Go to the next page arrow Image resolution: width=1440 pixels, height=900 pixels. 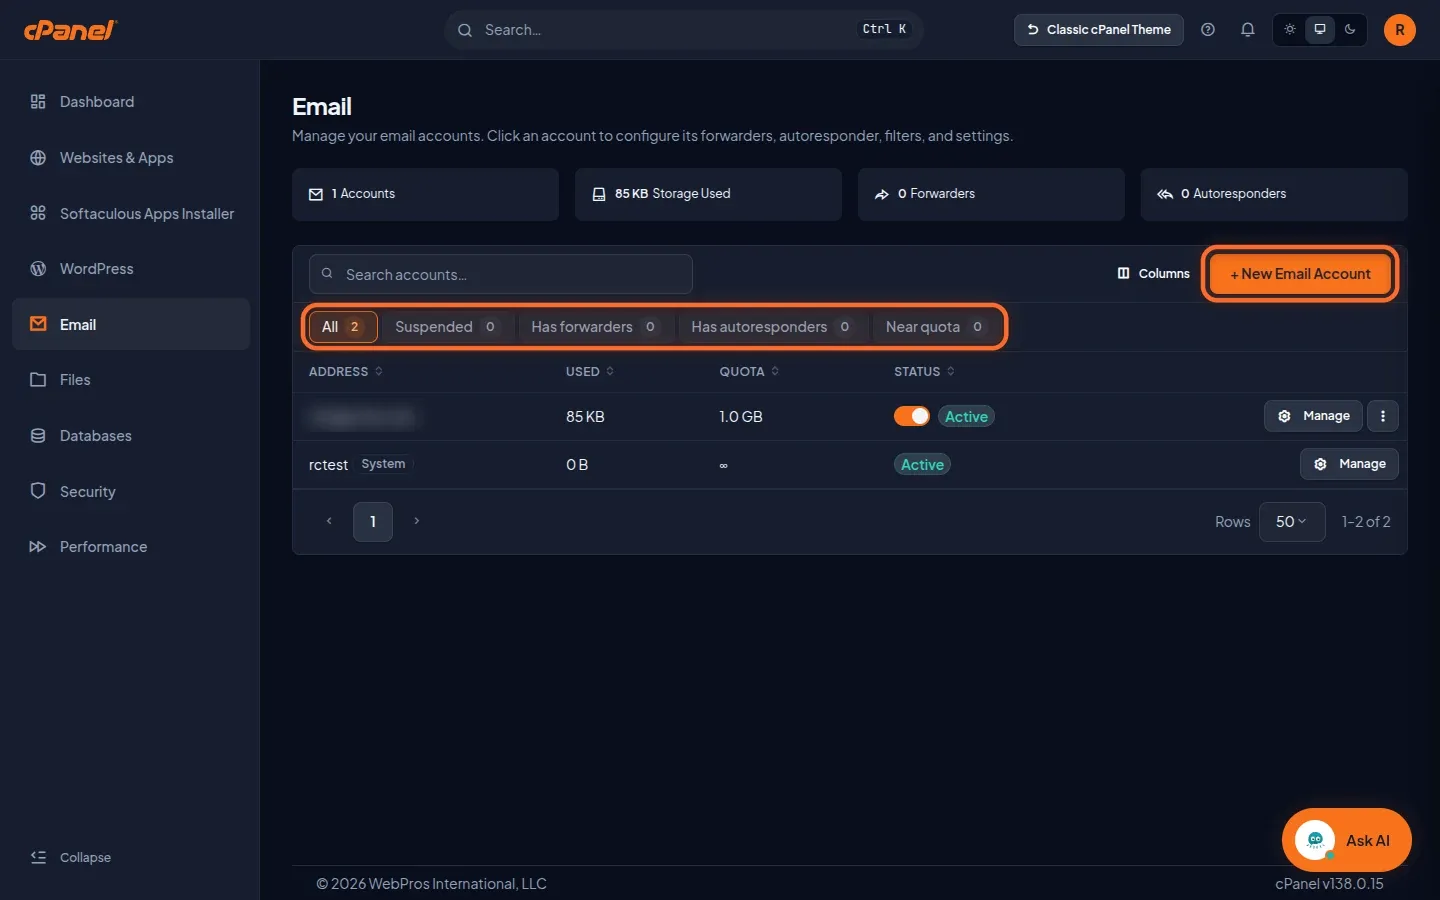pos(417,521)
